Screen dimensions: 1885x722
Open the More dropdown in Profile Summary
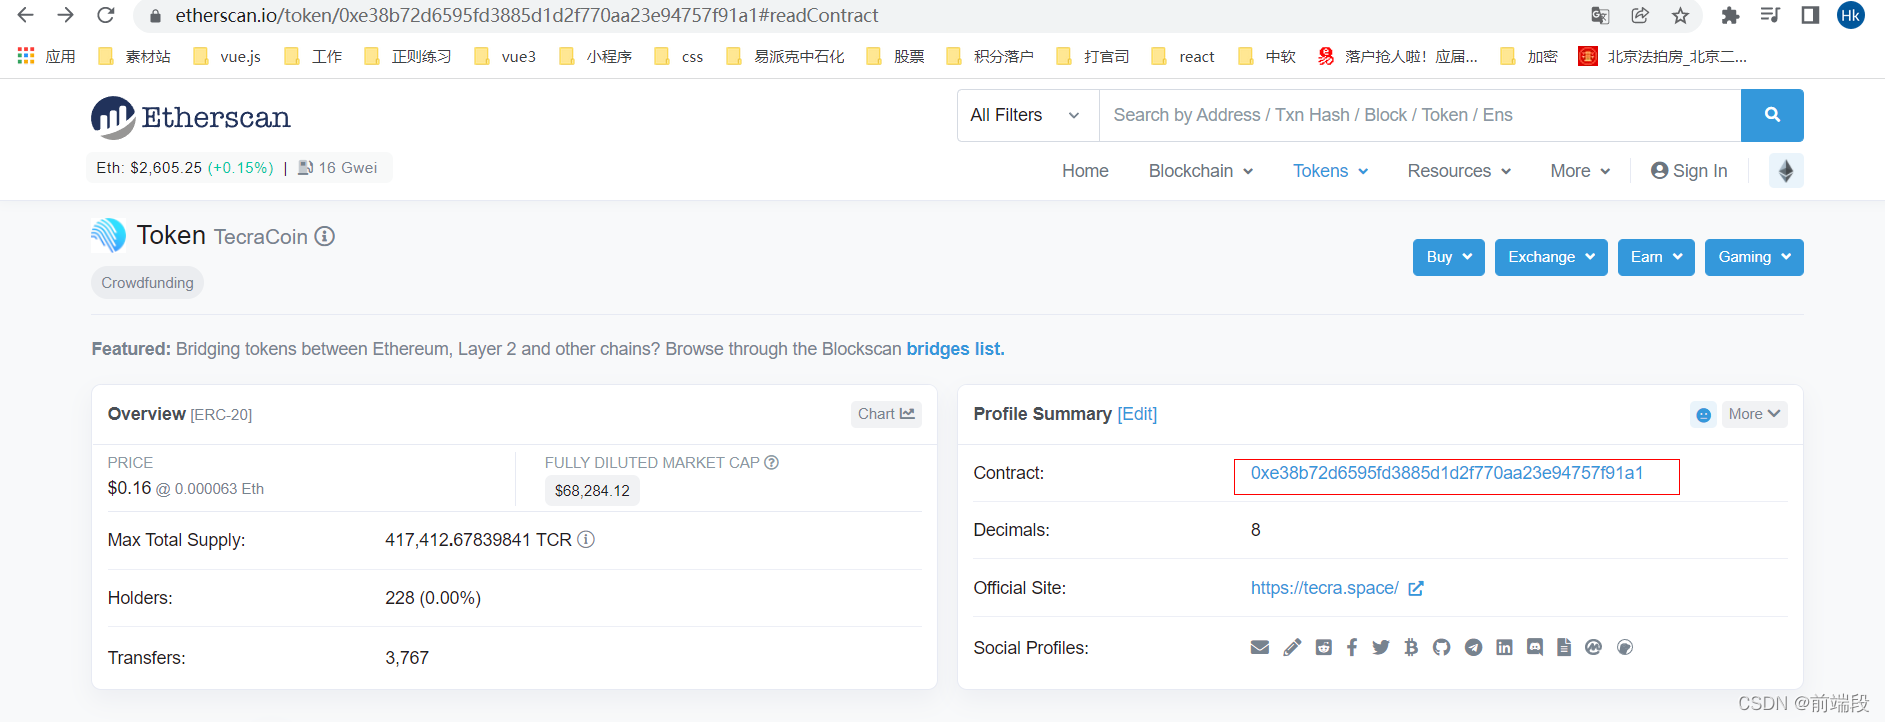pos(1754,414)
